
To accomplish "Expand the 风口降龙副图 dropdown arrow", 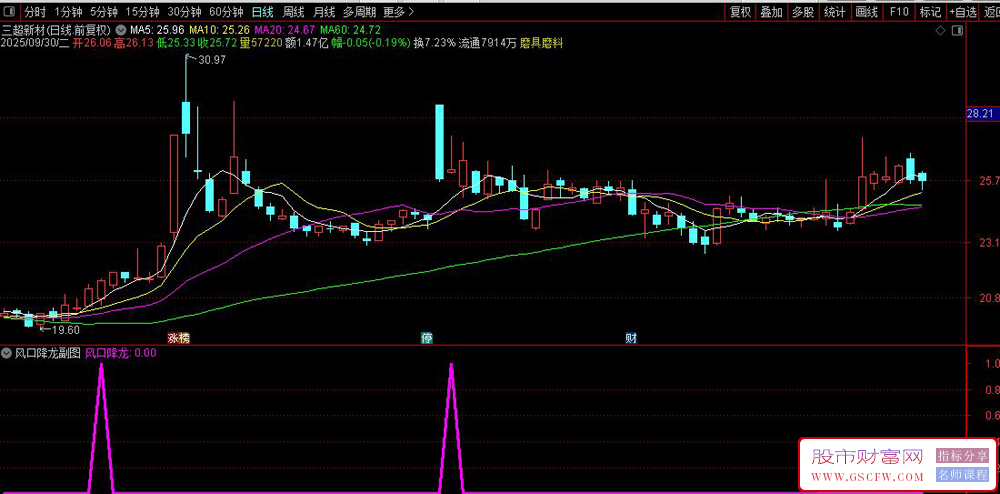I will [6, 352].
